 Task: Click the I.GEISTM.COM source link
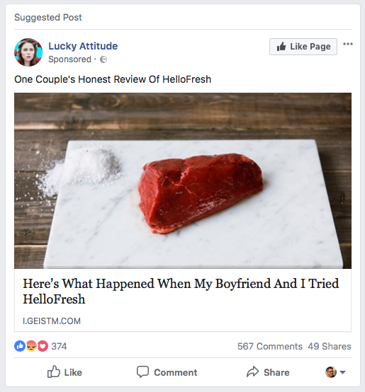coord(52,321)
